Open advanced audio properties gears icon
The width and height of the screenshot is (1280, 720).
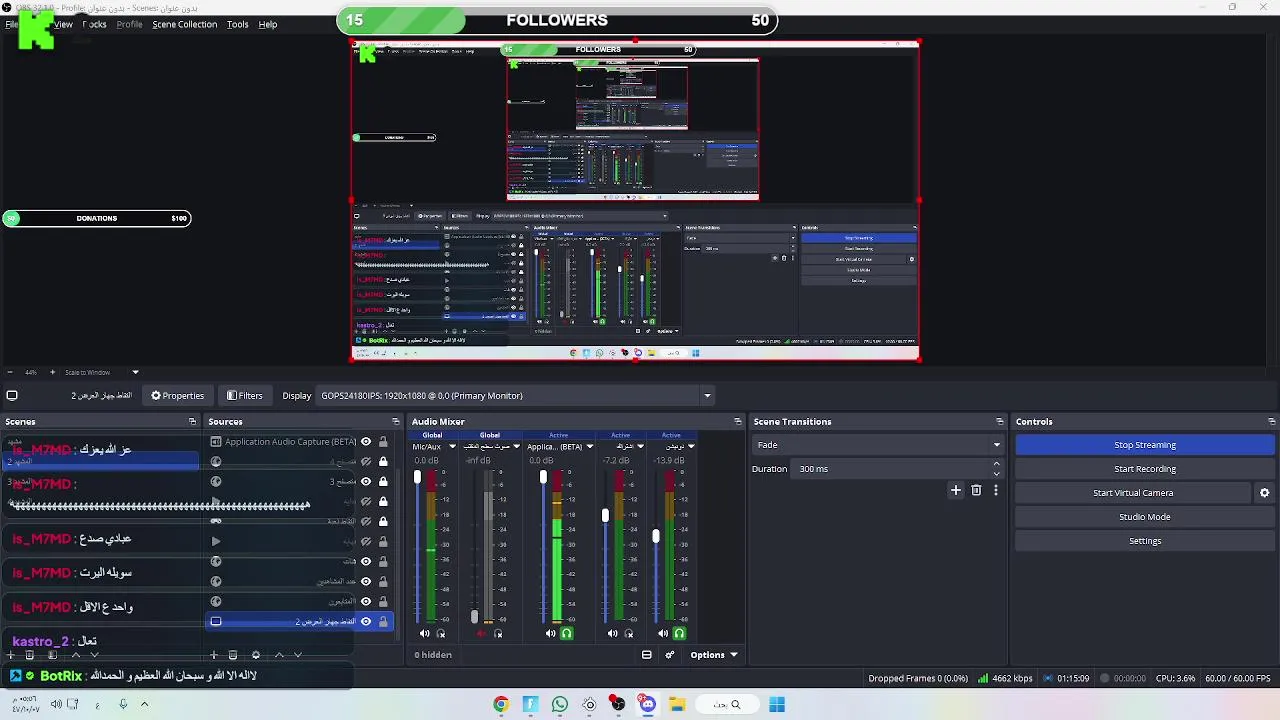[x=670, y=655]
